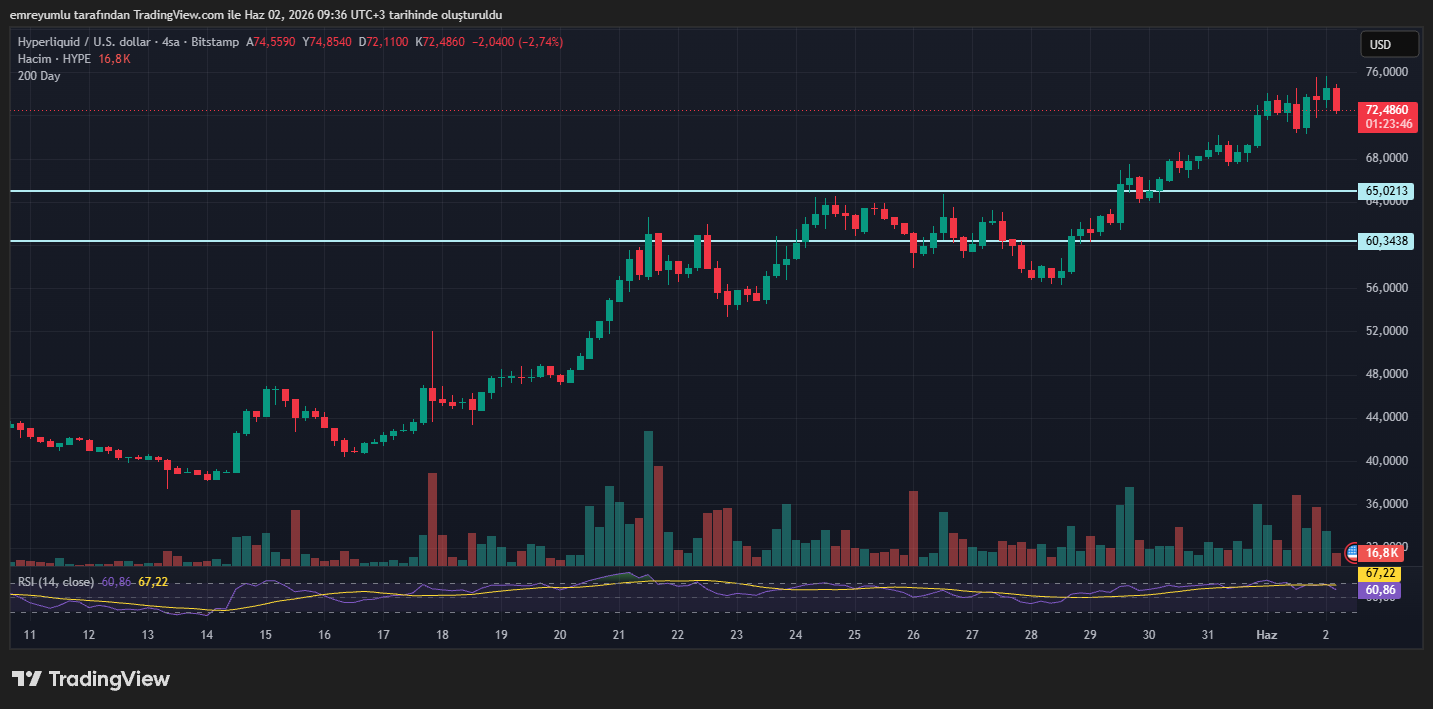Click the low value D72,1100
This screenshot has height=709, width=1433.
point(384,42)
